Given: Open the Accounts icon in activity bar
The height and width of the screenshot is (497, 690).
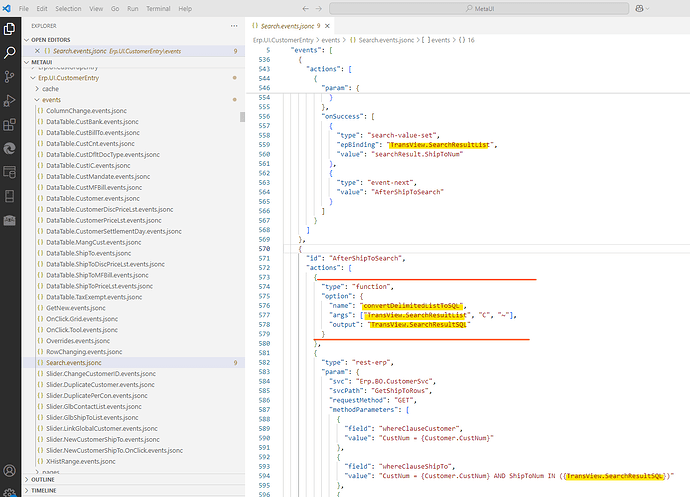Looking at the screenshot, I should [9, 471].
